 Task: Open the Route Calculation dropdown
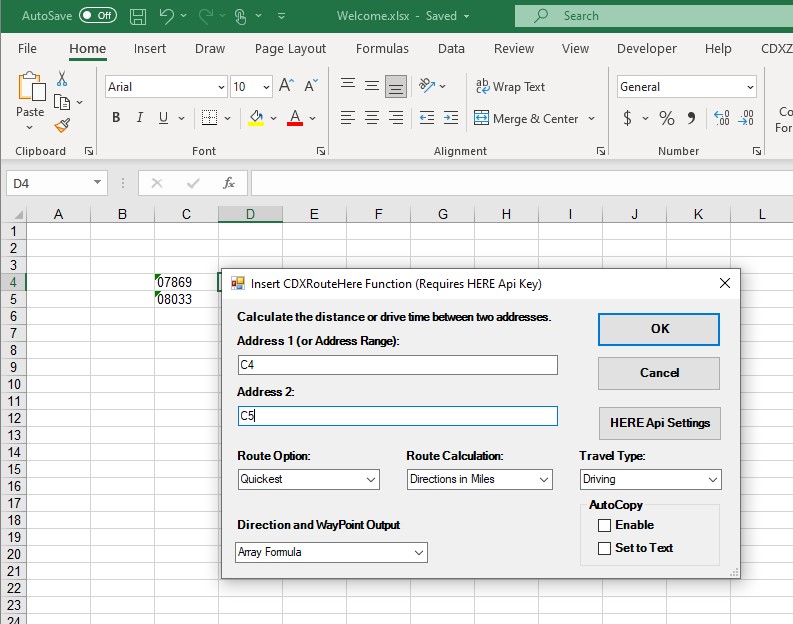pyautogui.click(x=544, y=479)
